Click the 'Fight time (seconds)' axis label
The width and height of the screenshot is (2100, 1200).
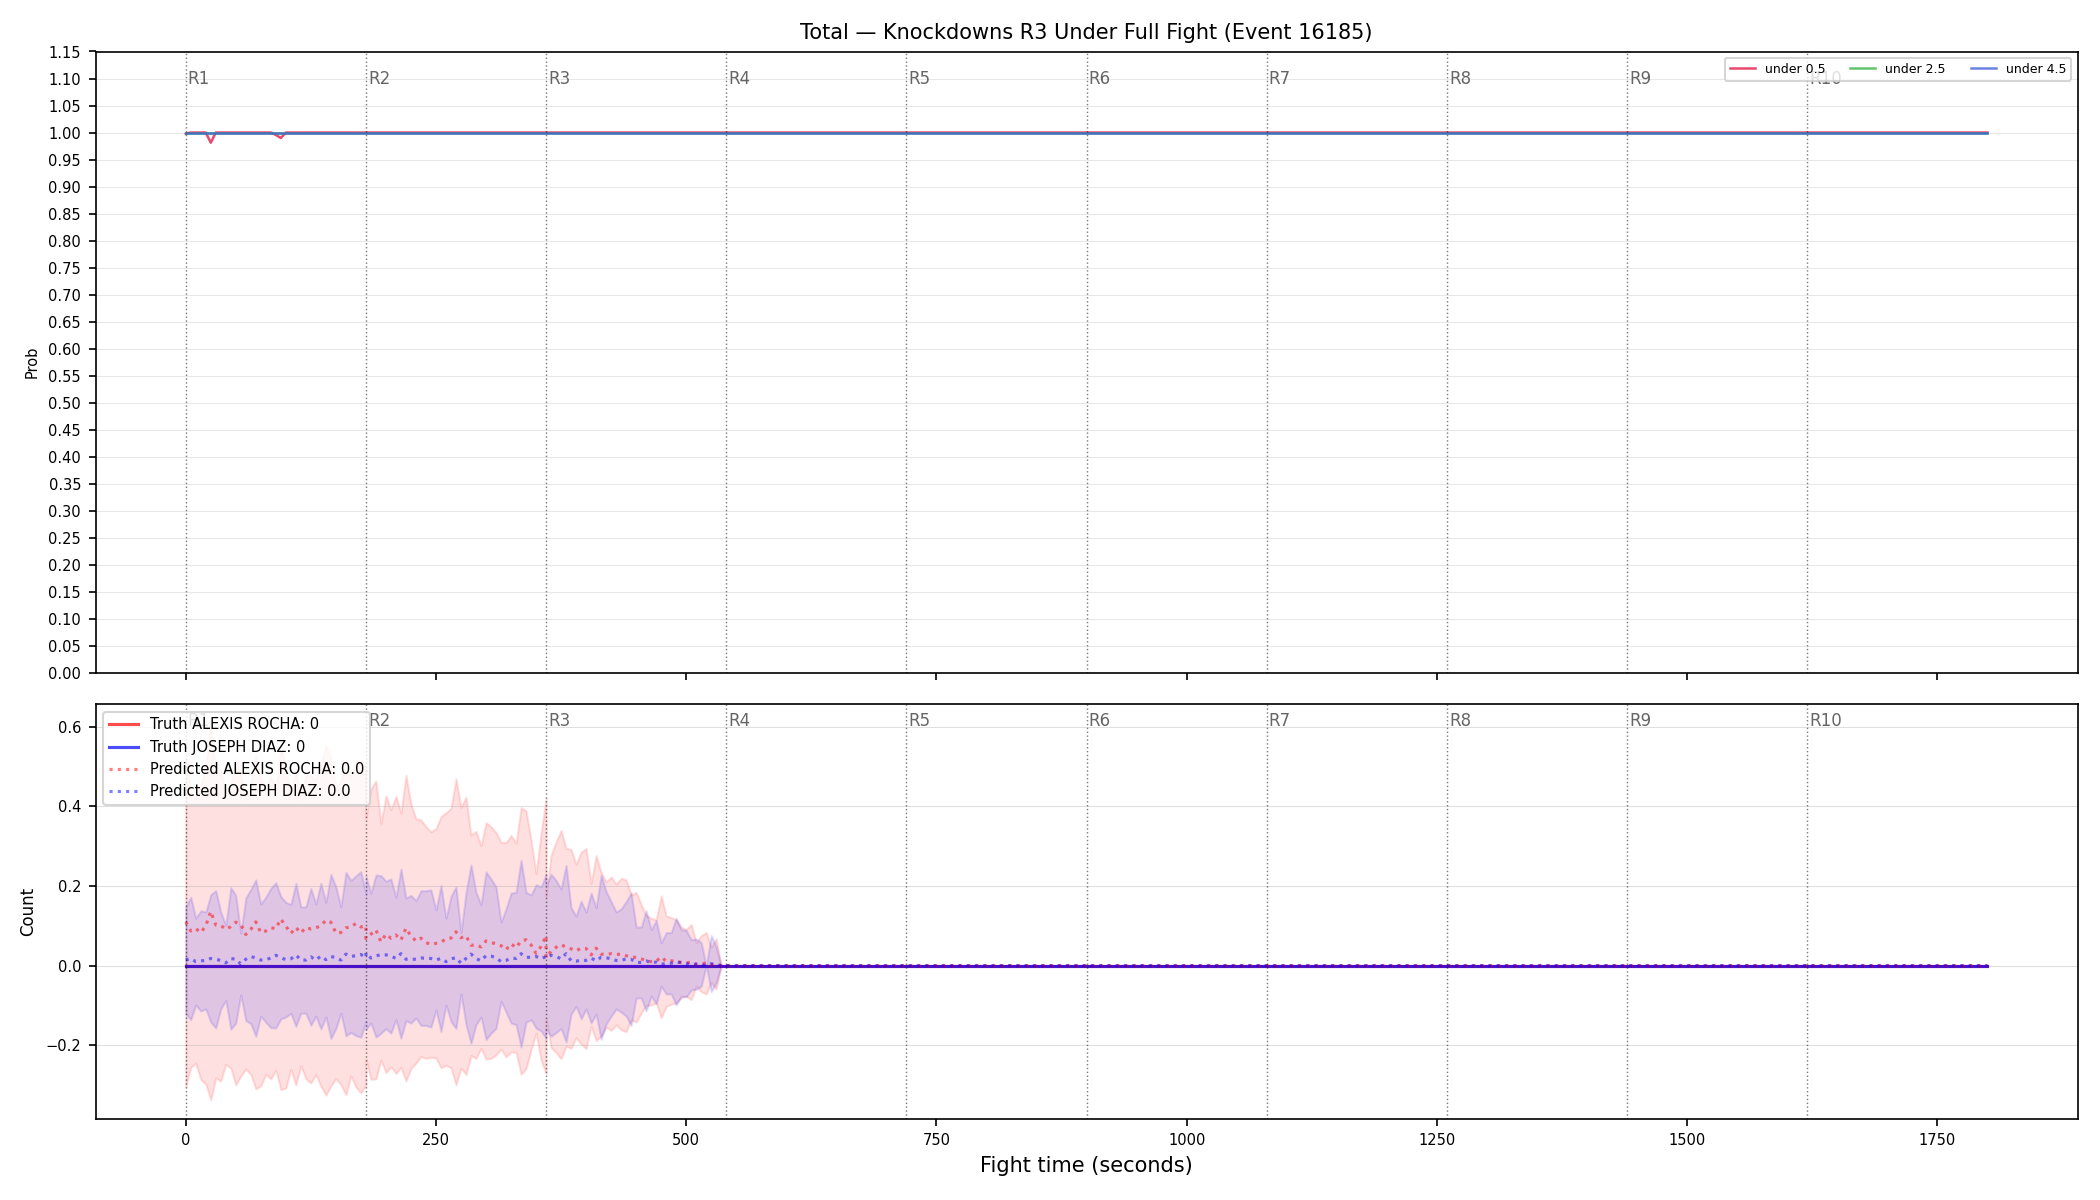pos(1086,1165)
